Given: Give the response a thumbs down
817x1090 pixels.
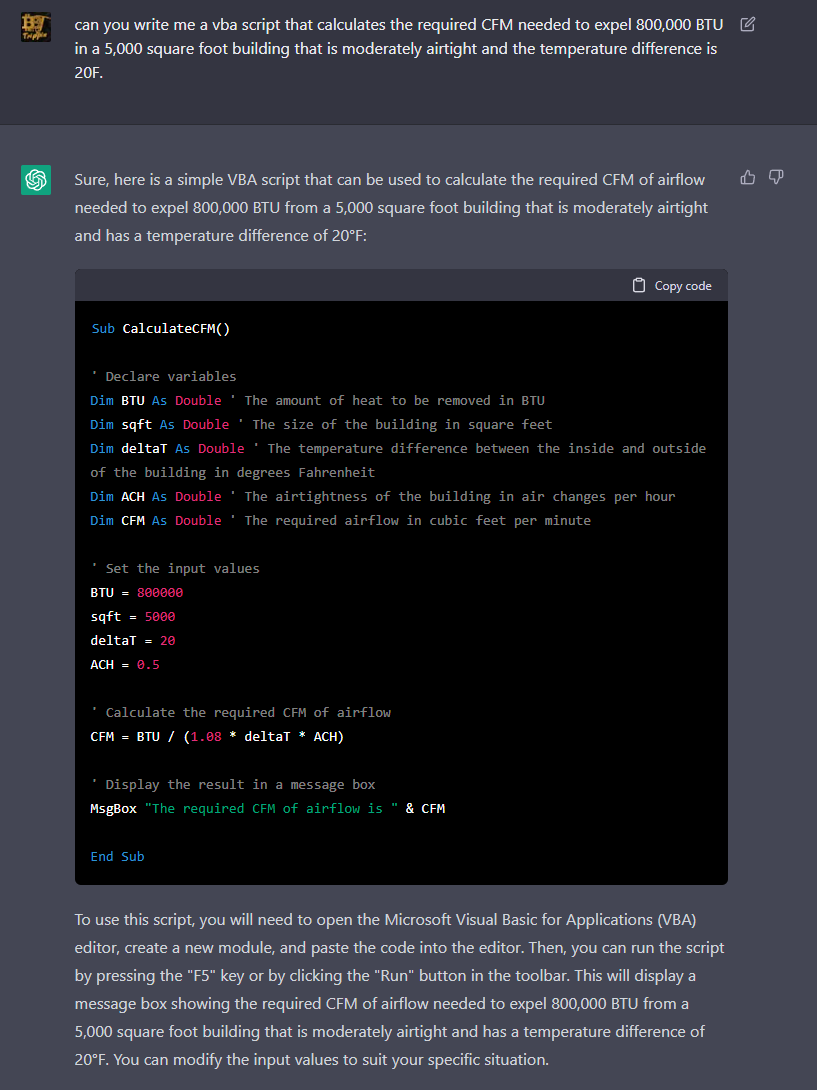Looking at the screenshot, I should pos(776,177).
